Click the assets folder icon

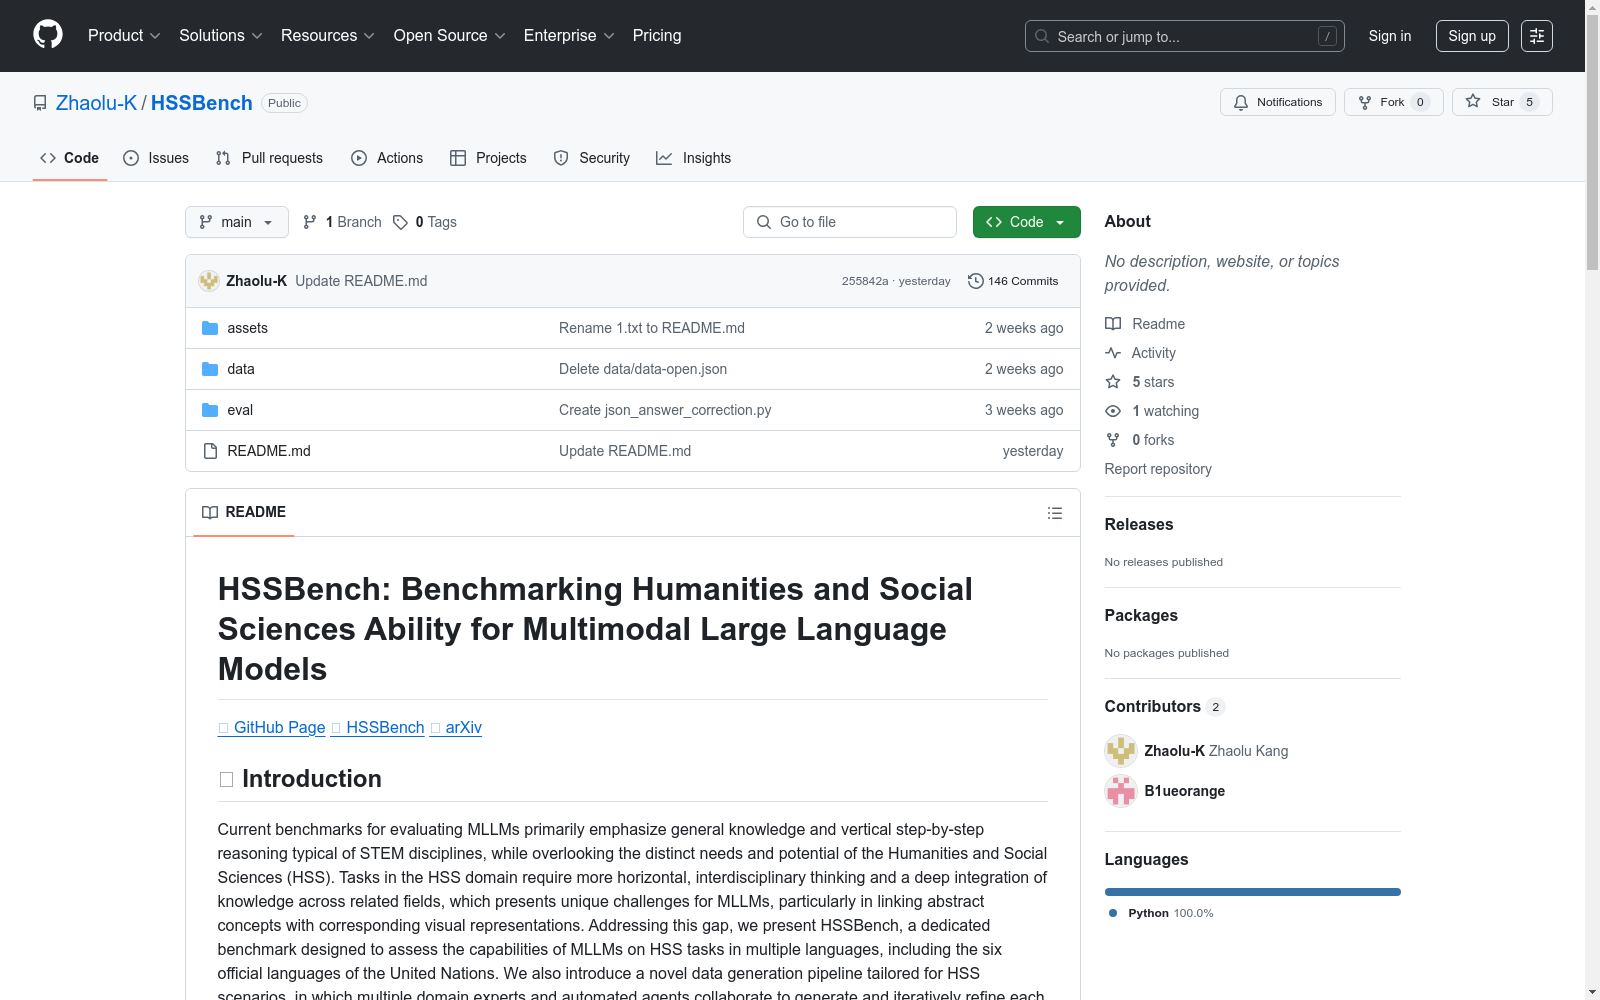pos(210,328)
